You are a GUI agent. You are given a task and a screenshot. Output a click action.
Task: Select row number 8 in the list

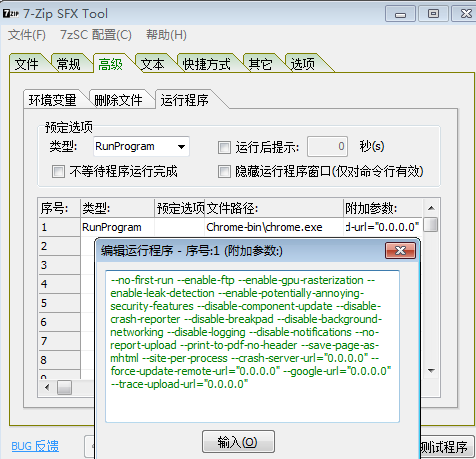[x=59, y=360]
